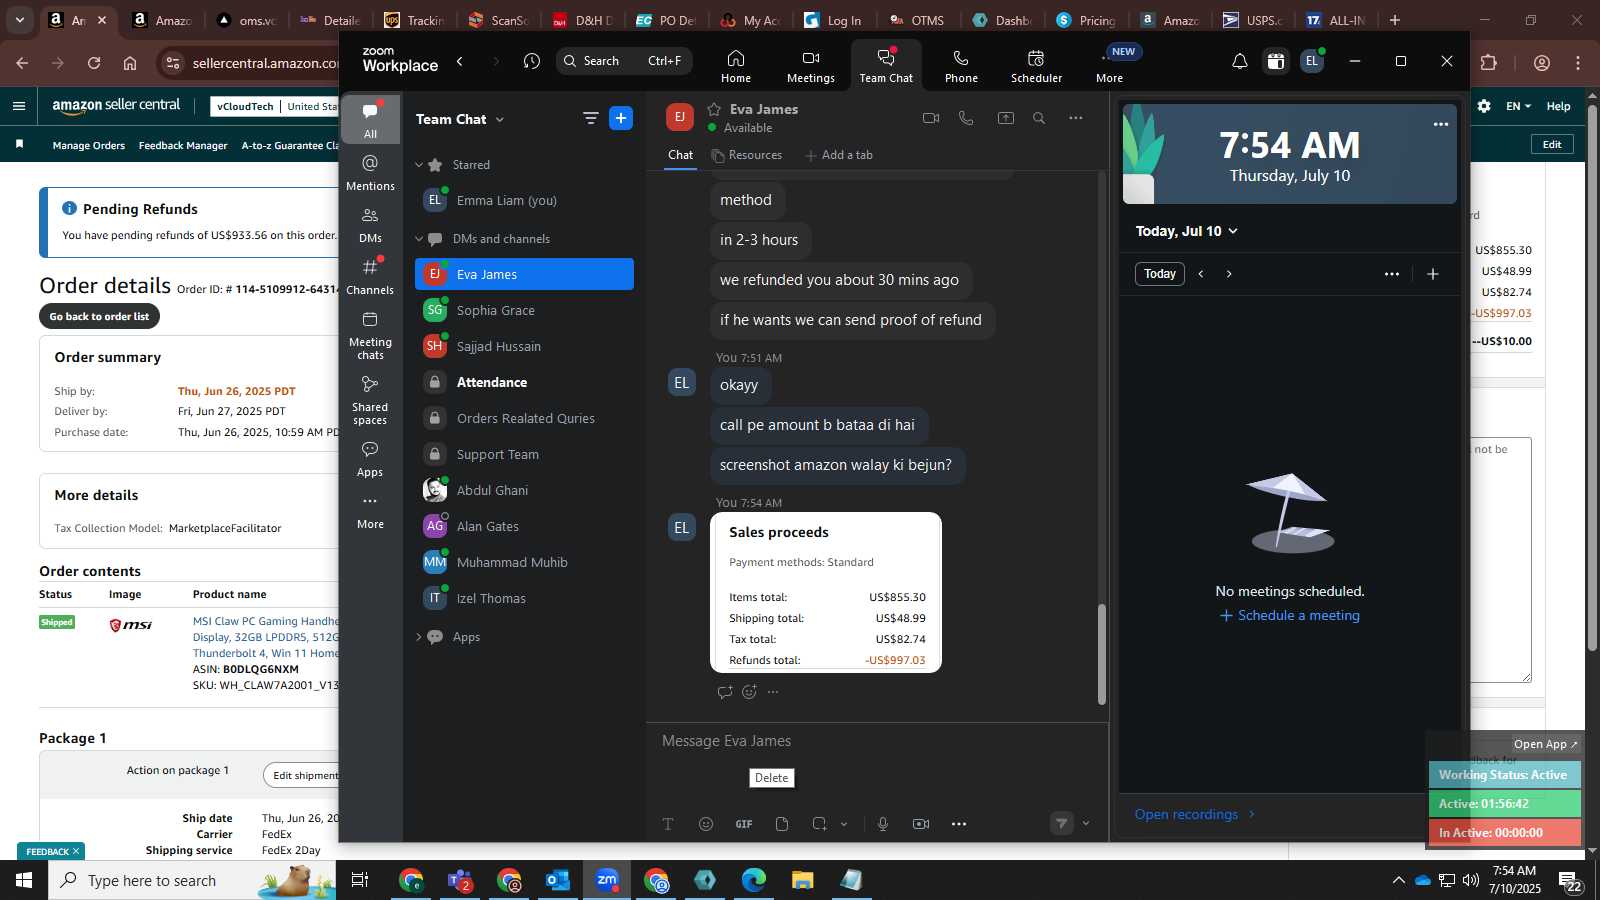1600x900 pixels.
Task: Expand the Apps section in chat list
Action: click(419, 637)
